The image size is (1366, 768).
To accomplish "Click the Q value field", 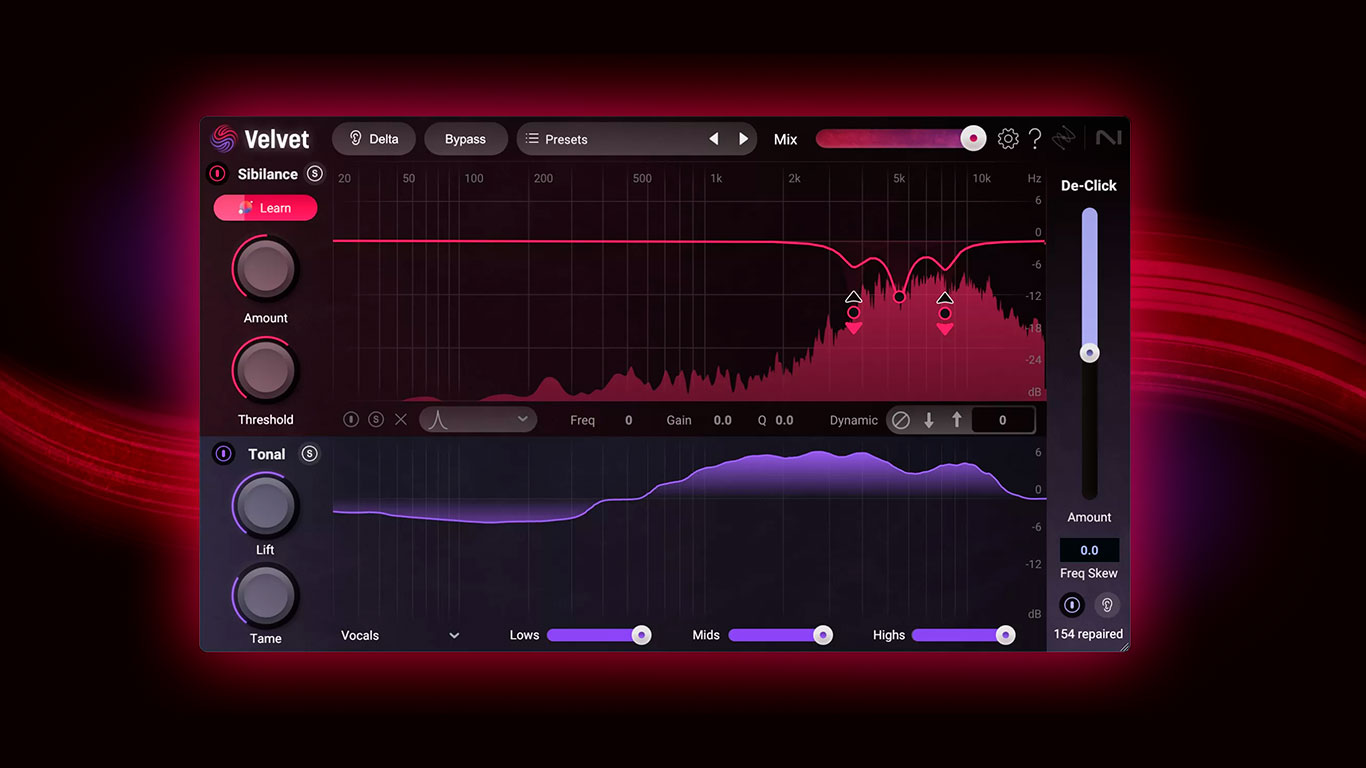I will 784,421.
